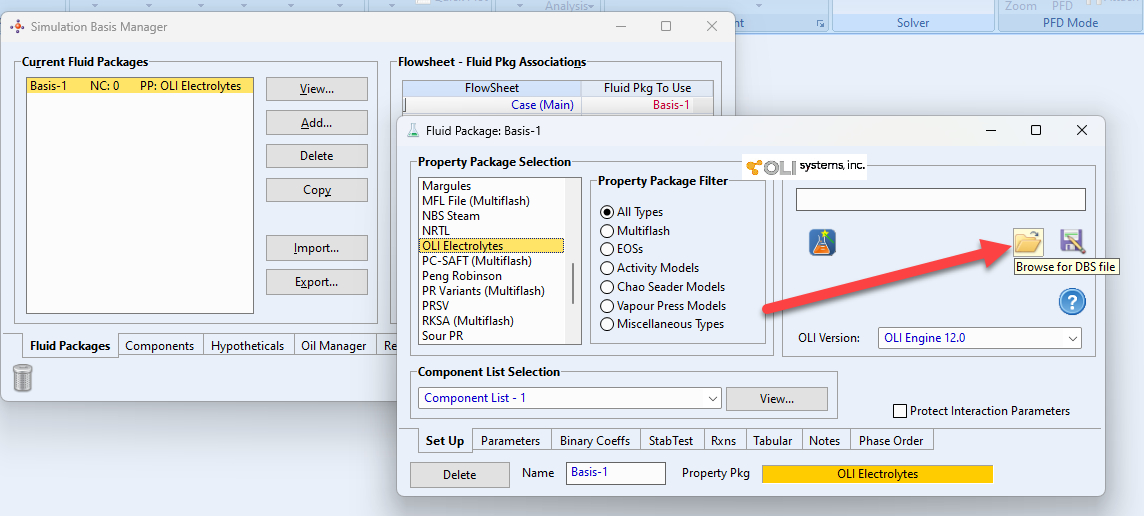Click the Name field containing Basis-1
1144x516 pixels.
click(x=616, y=473)
